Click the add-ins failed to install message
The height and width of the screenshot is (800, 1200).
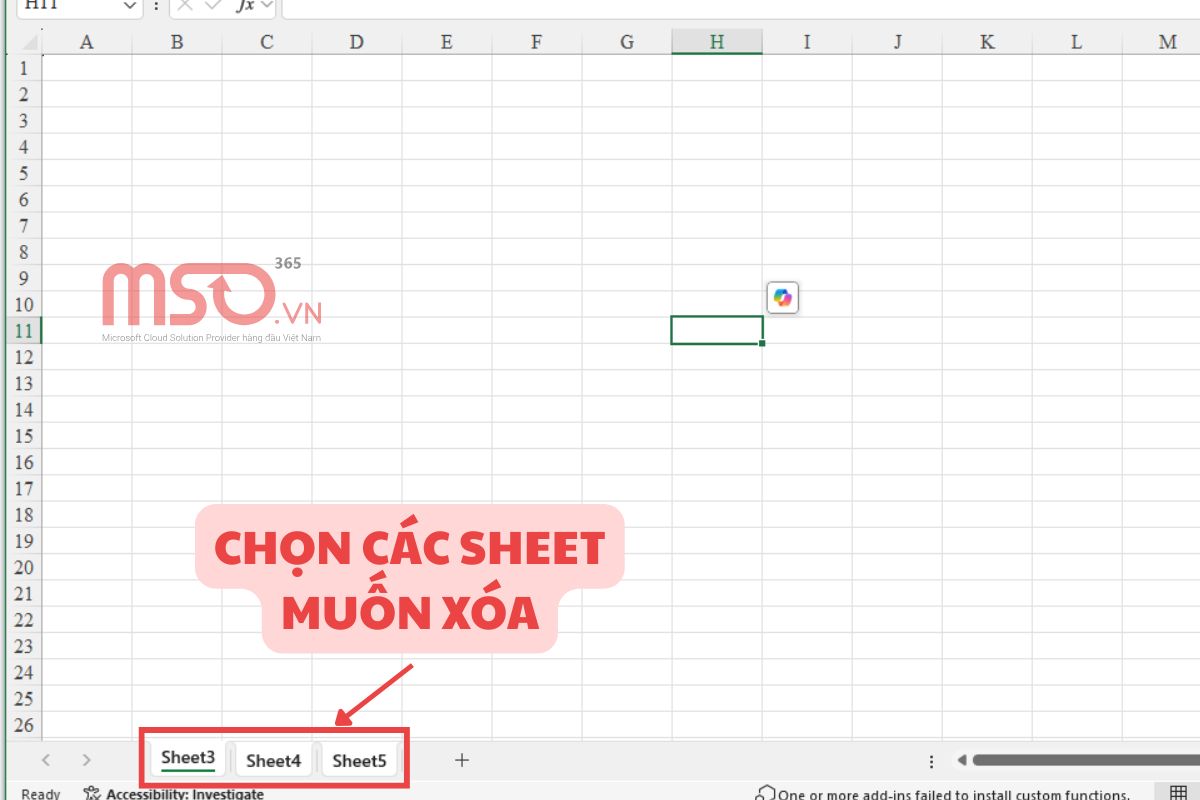pyautogui.click(x=954, y=794)
